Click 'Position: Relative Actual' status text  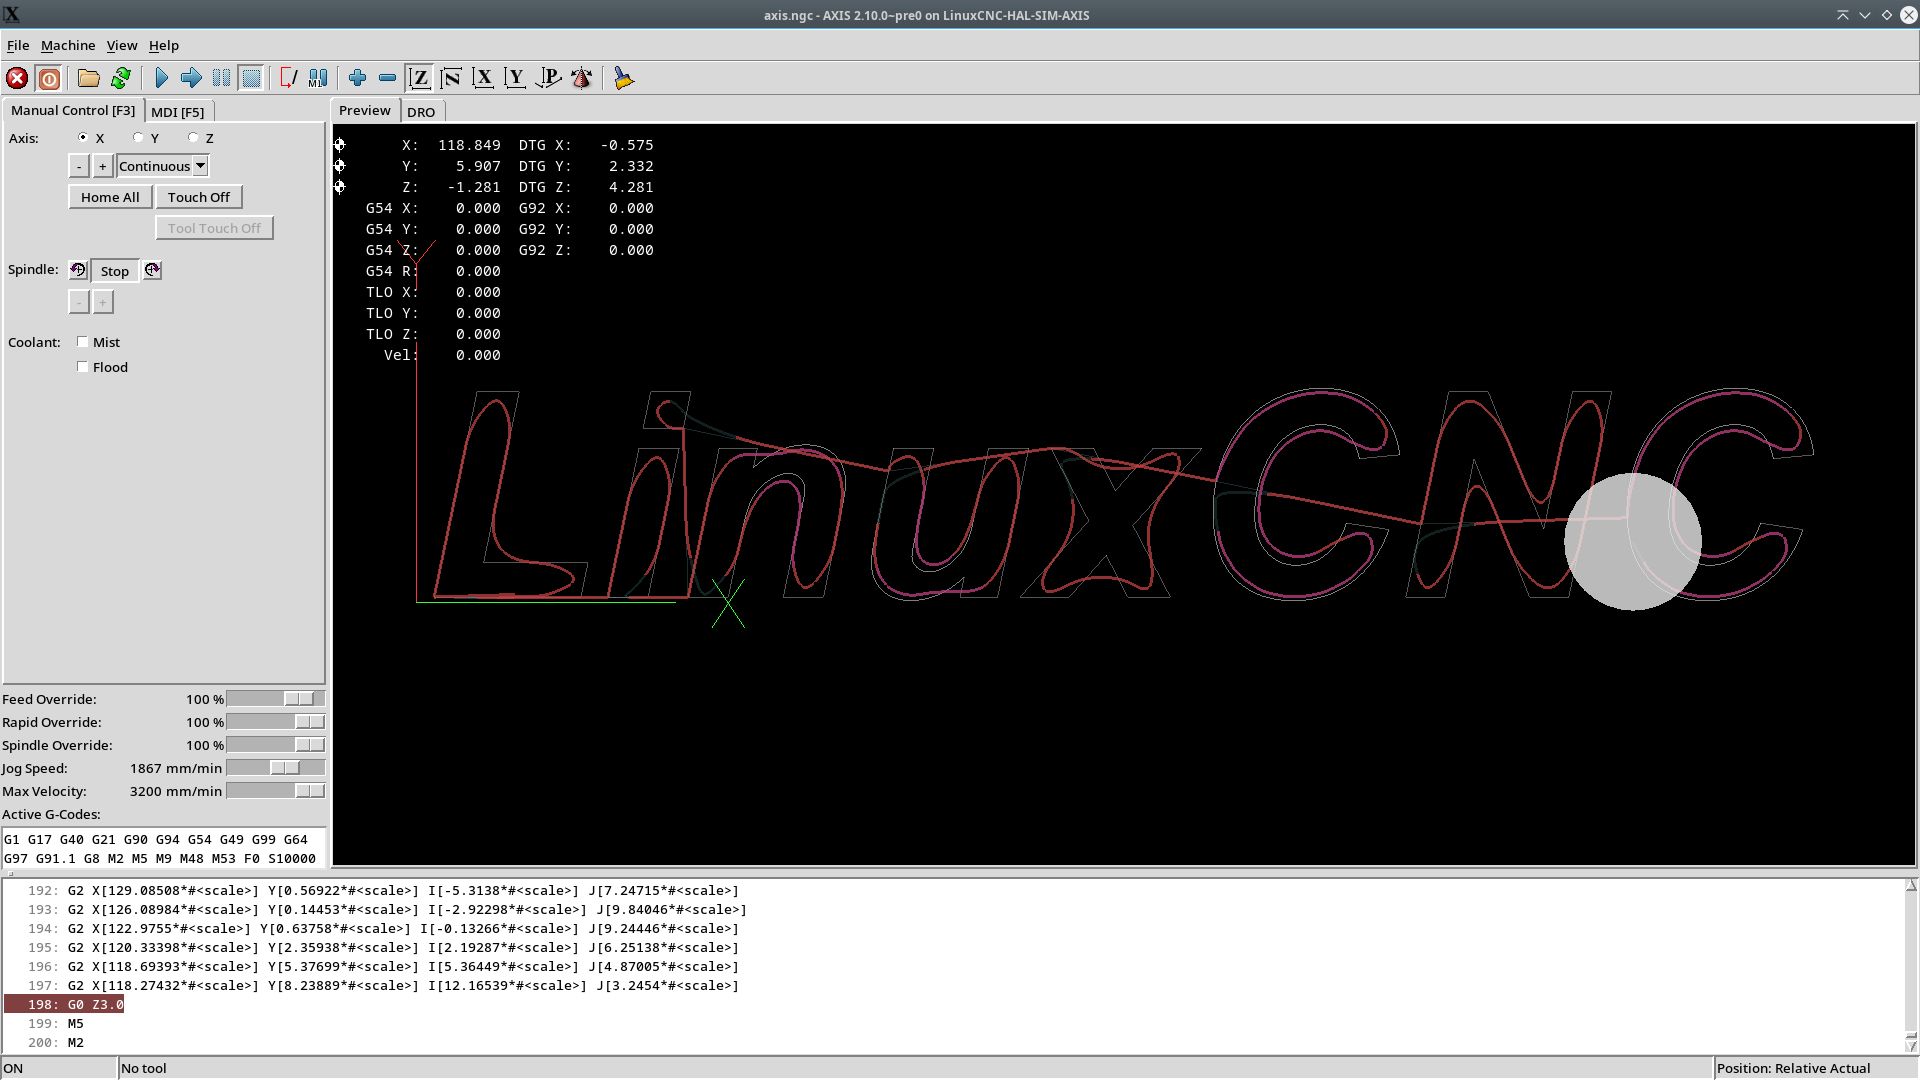(x=1793, y=1068)
